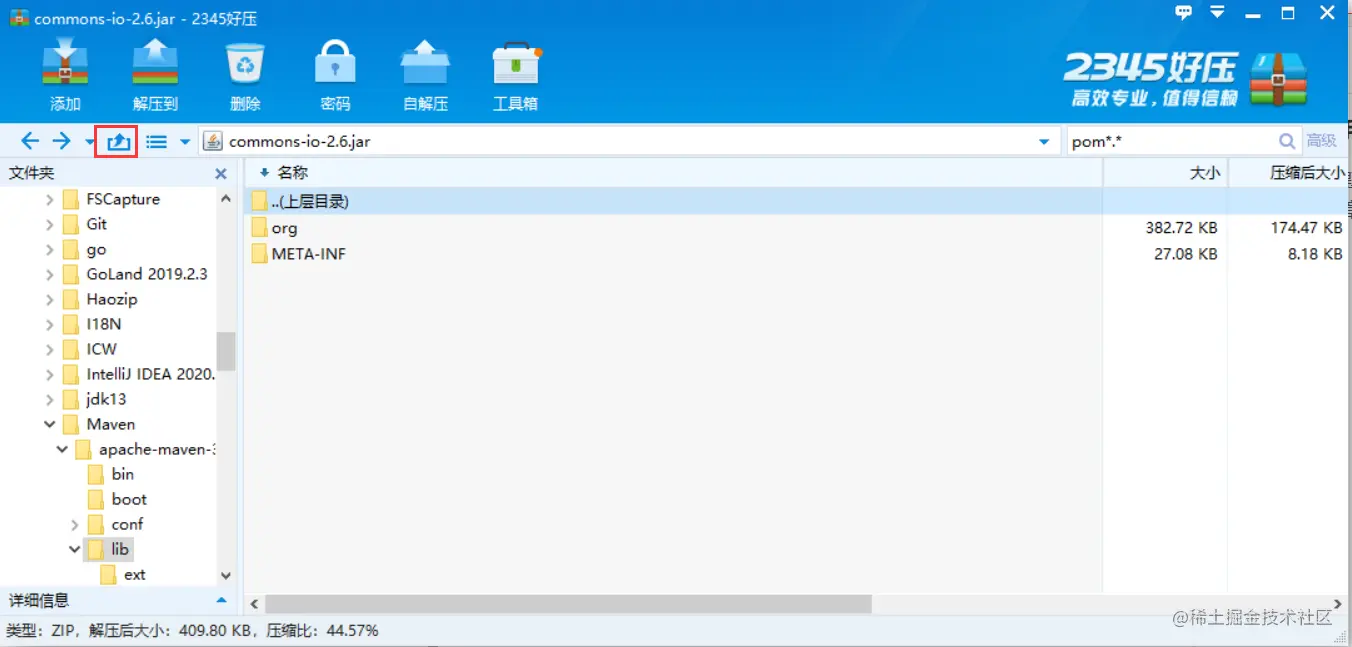Image resolution: width=1352 pixels, height=647 pixels.
Task: Select Haozip folder in tree
Action: coord(112,299)
